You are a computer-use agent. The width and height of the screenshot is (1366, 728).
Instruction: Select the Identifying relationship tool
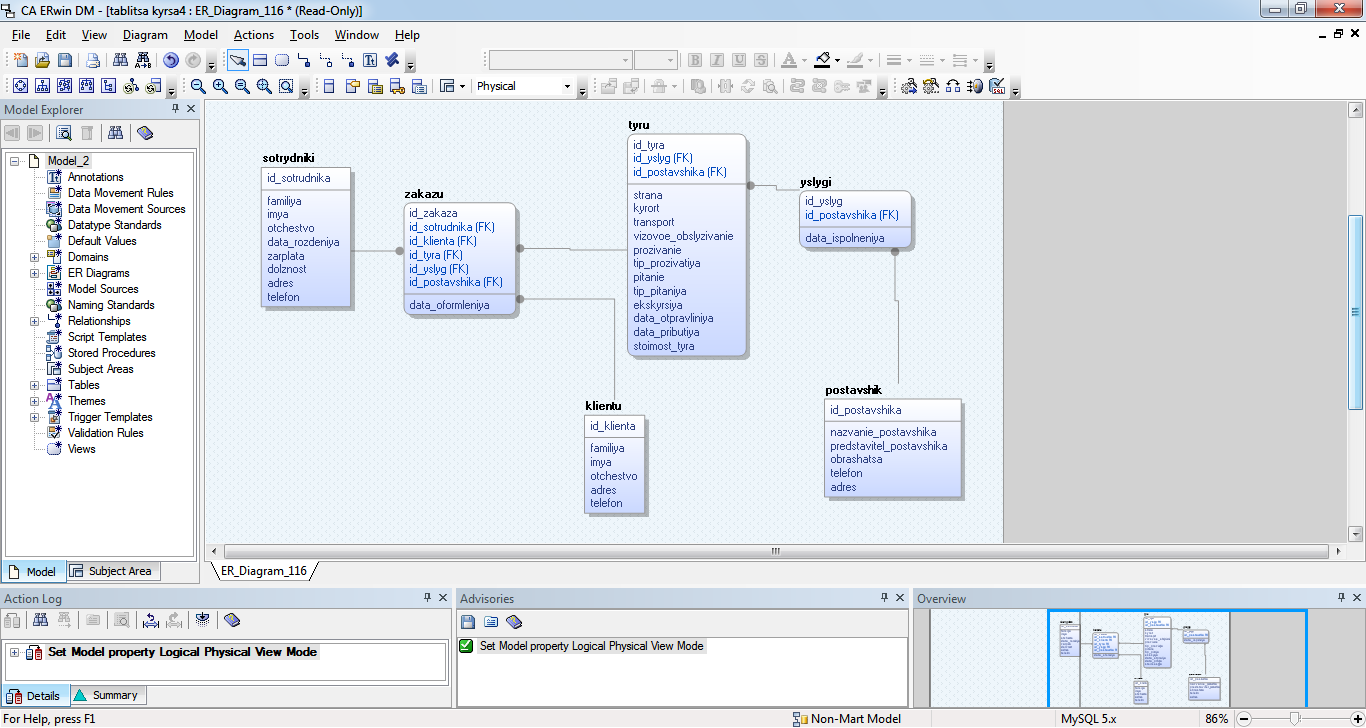(x=304, y=60)
